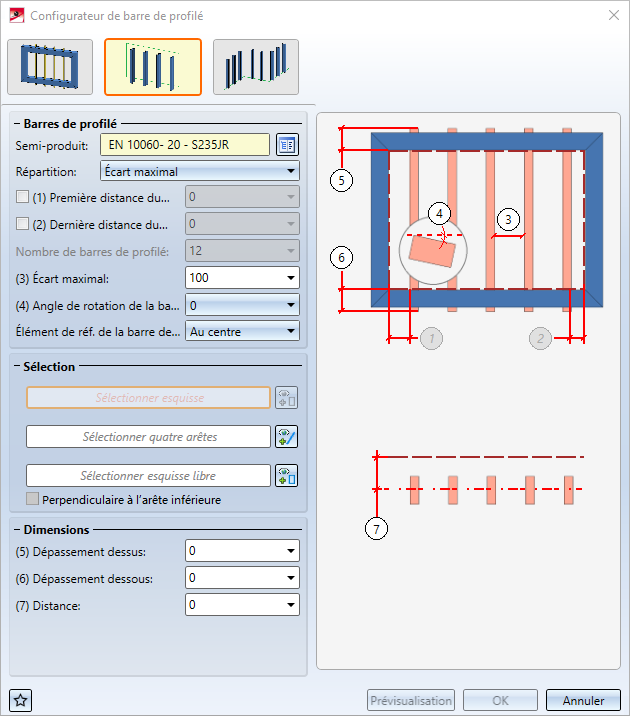This screenshot has width=630, height=716.
Task: Select the profile bars between edges mode icon
Action: 153,67
